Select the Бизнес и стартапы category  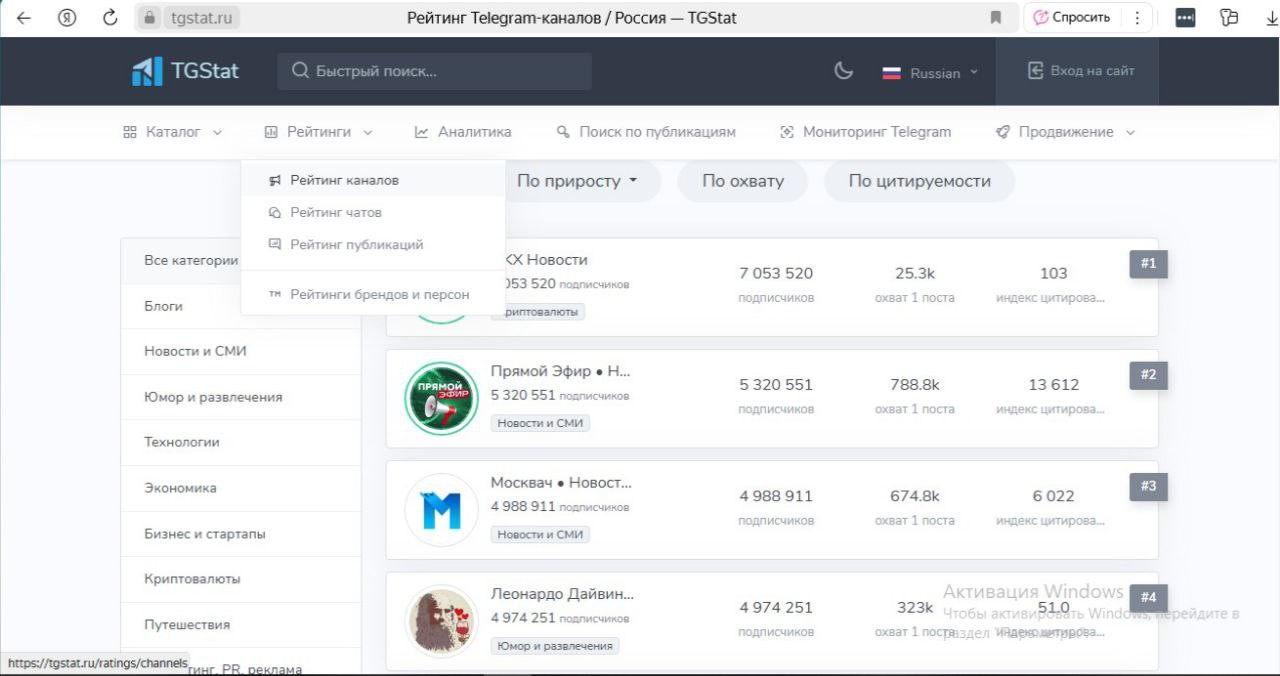241,533
